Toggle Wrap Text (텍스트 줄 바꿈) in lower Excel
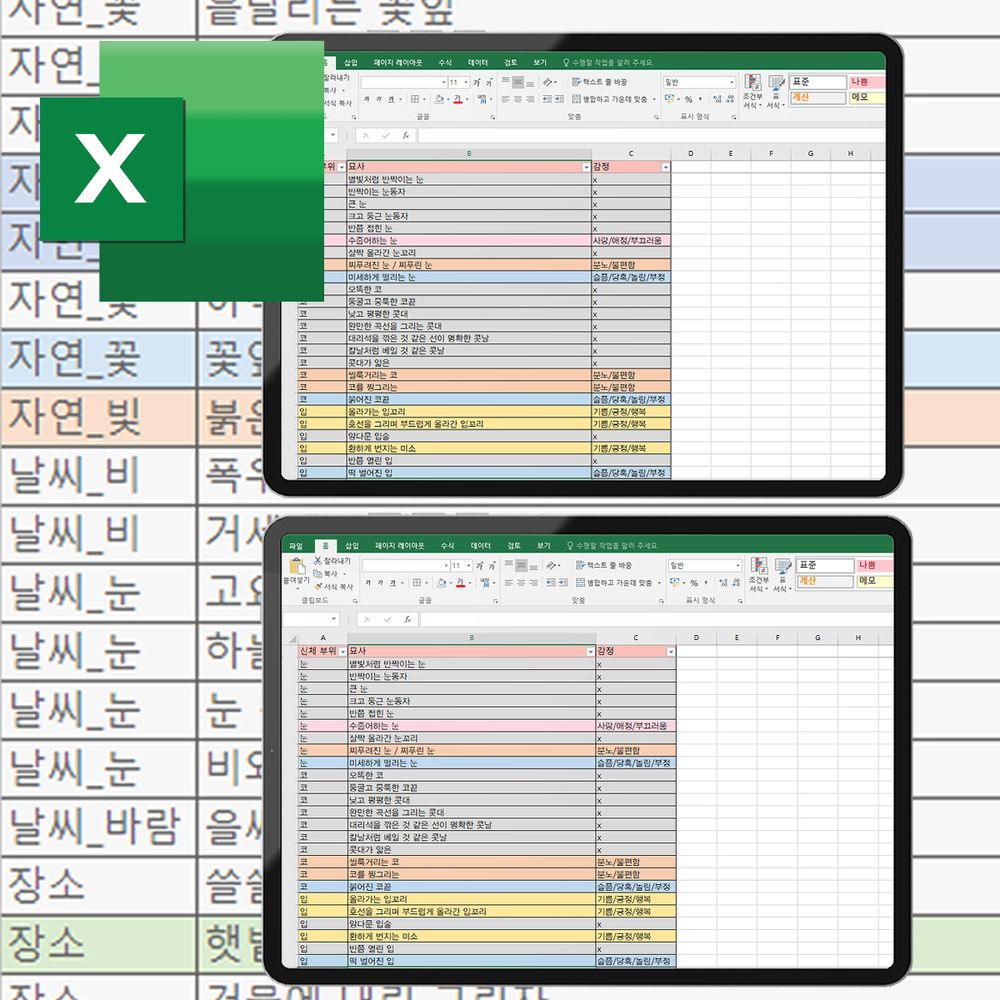Image resolution: width=1000 pixels, height=1000 pixels. 603,565
